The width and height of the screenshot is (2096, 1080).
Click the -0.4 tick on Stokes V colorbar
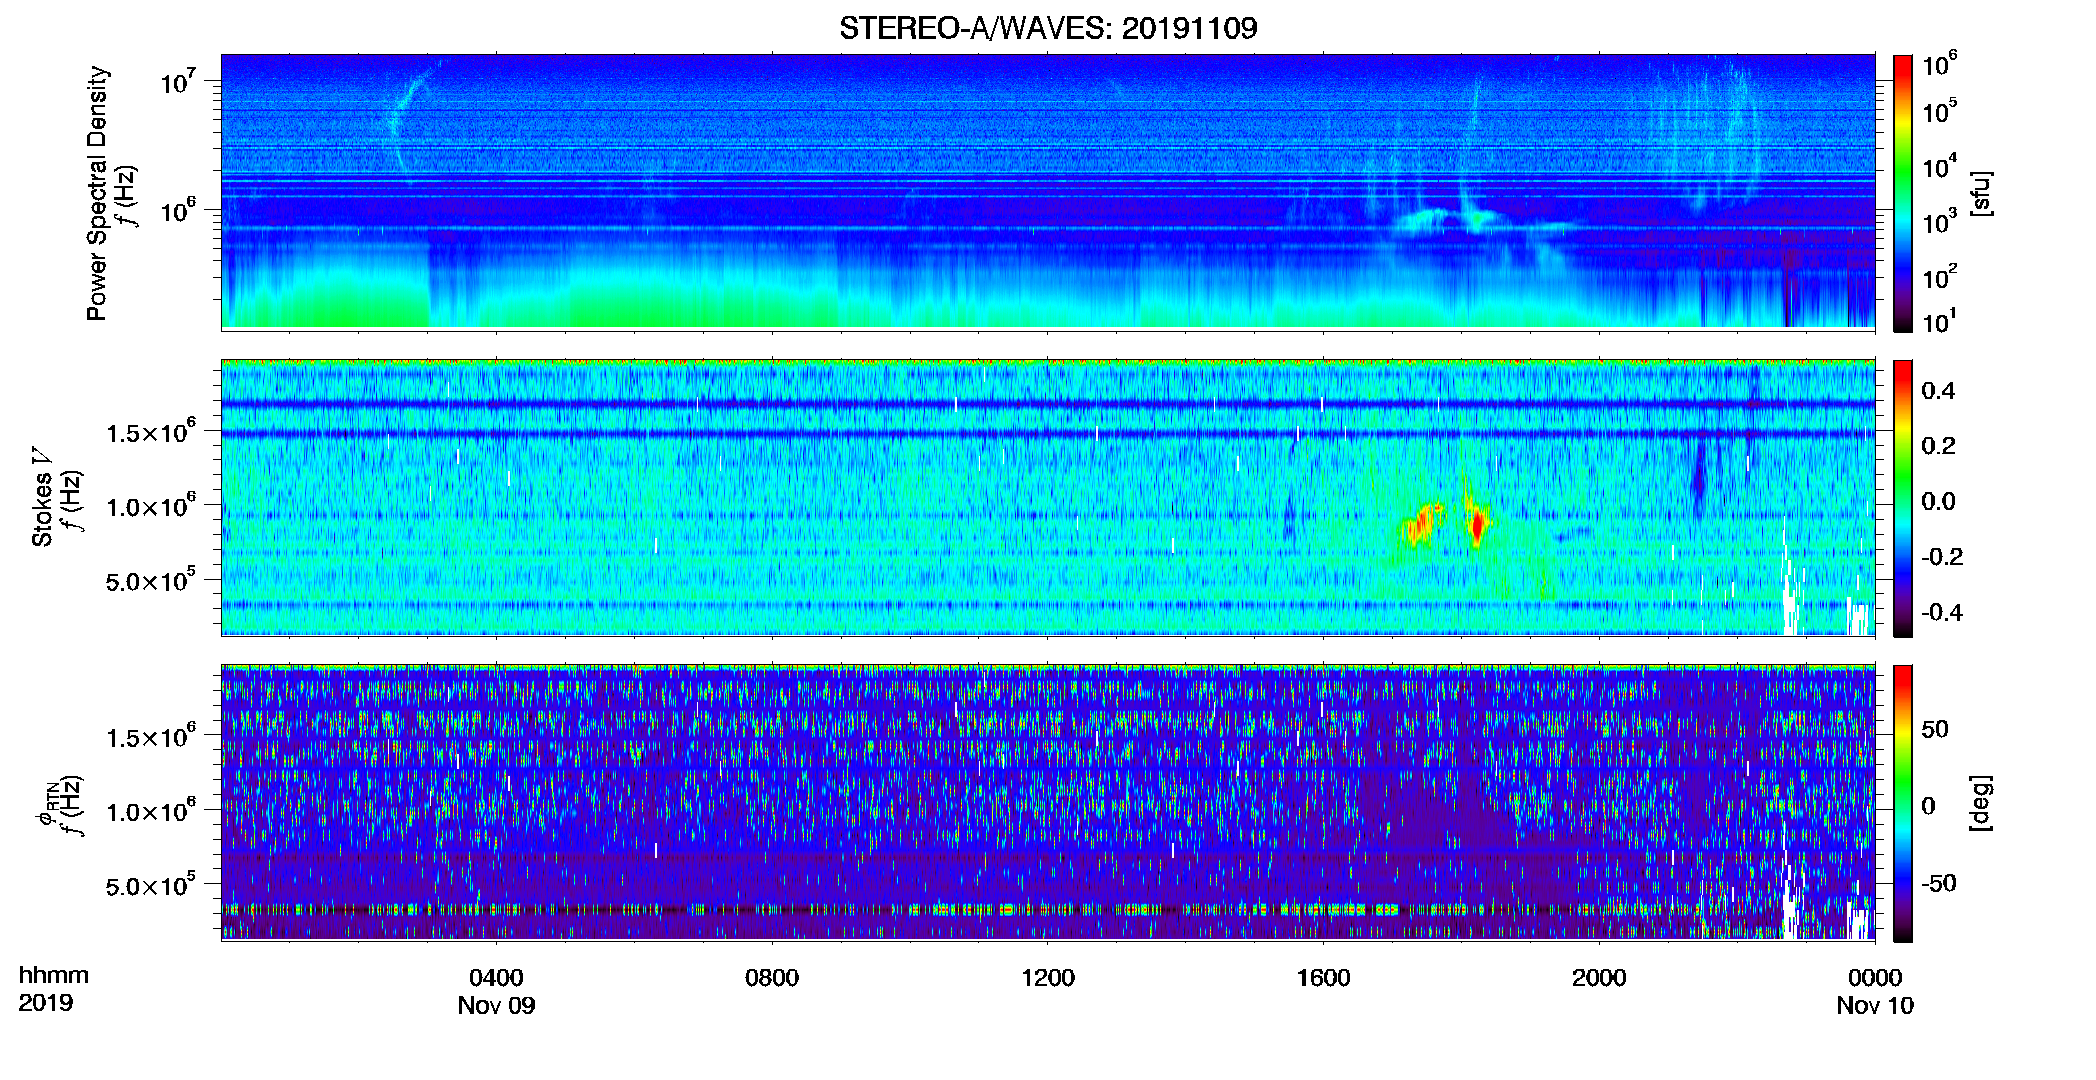[1941, 613]
